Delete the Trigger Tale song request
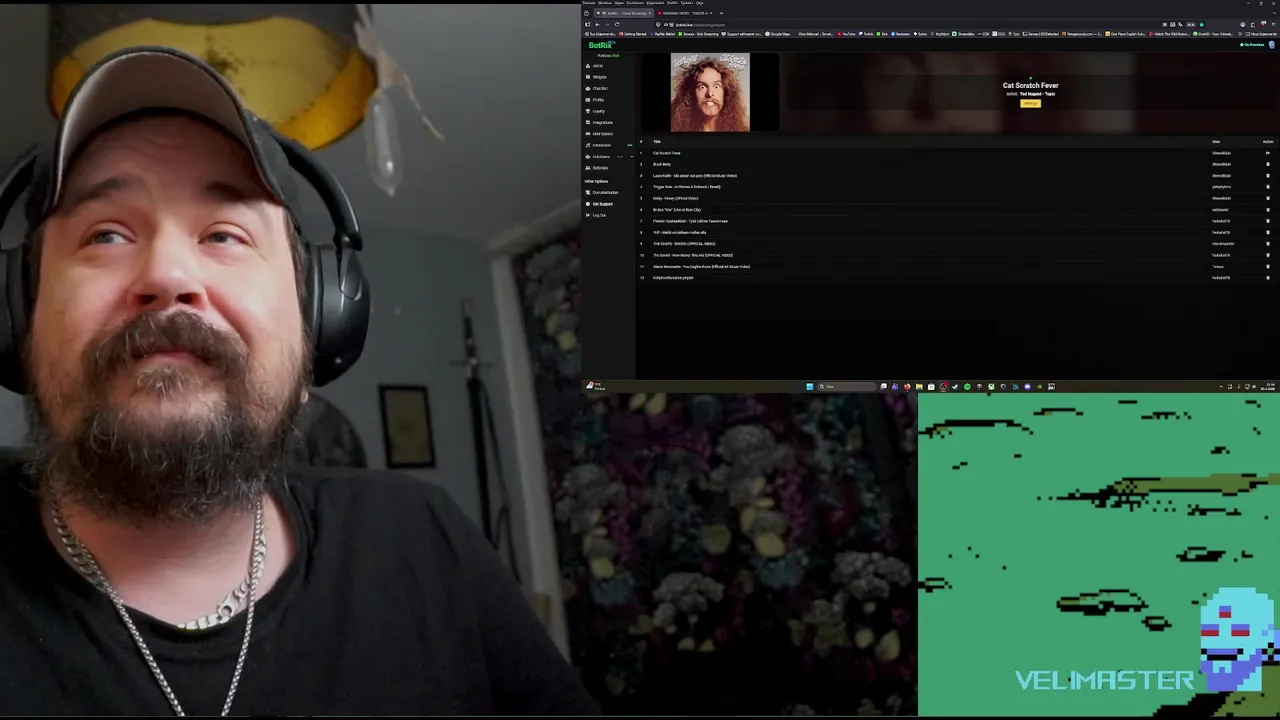 pyautogui.click(x=1268, y=187)
